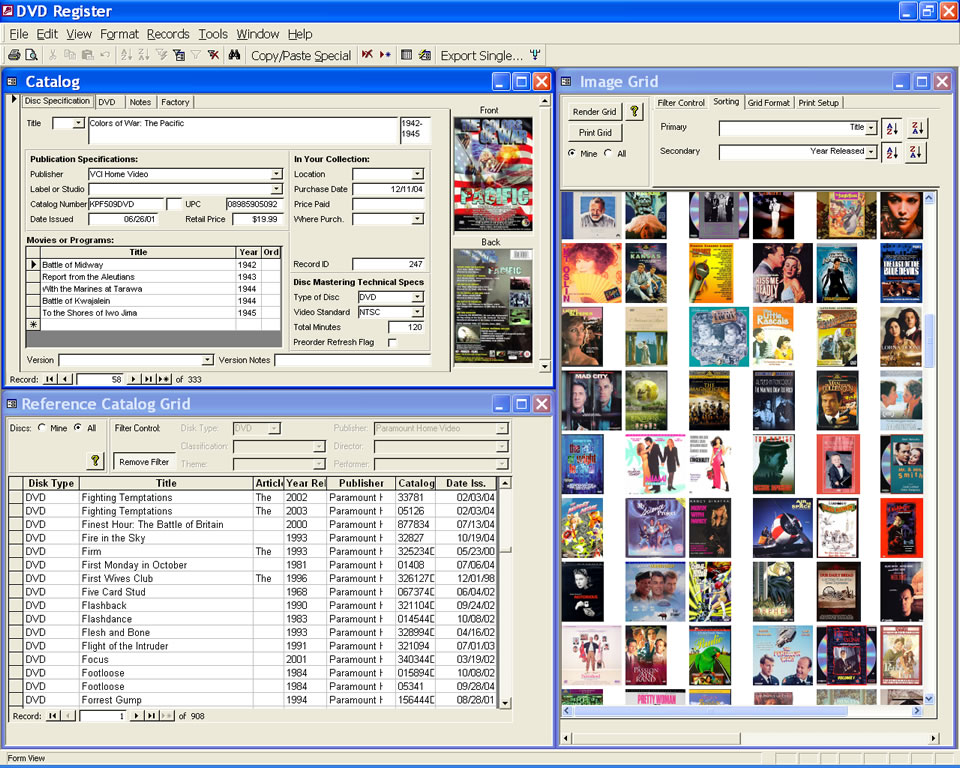Viewport: 960px width, 768px height.
Task: Select the Battle of Midway movie row
Action: [x=153, y=265]
